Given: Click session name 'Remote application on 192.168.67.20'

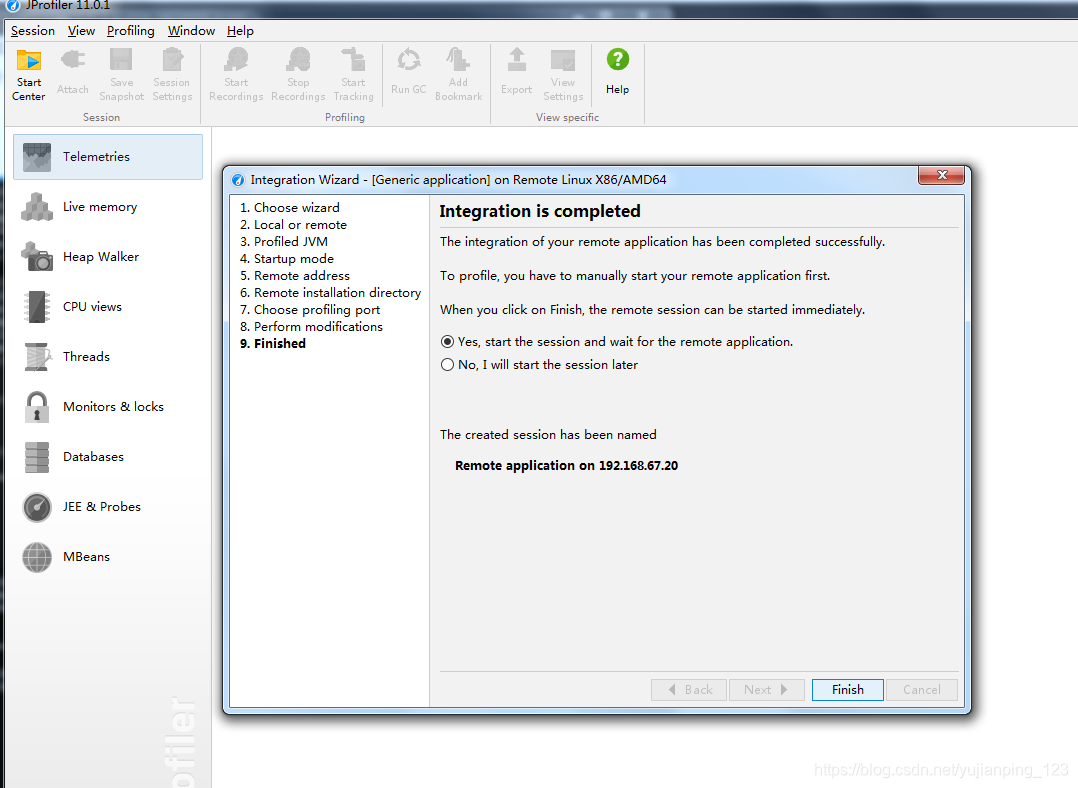Looking at the screenshot, I should pos(566,466).
